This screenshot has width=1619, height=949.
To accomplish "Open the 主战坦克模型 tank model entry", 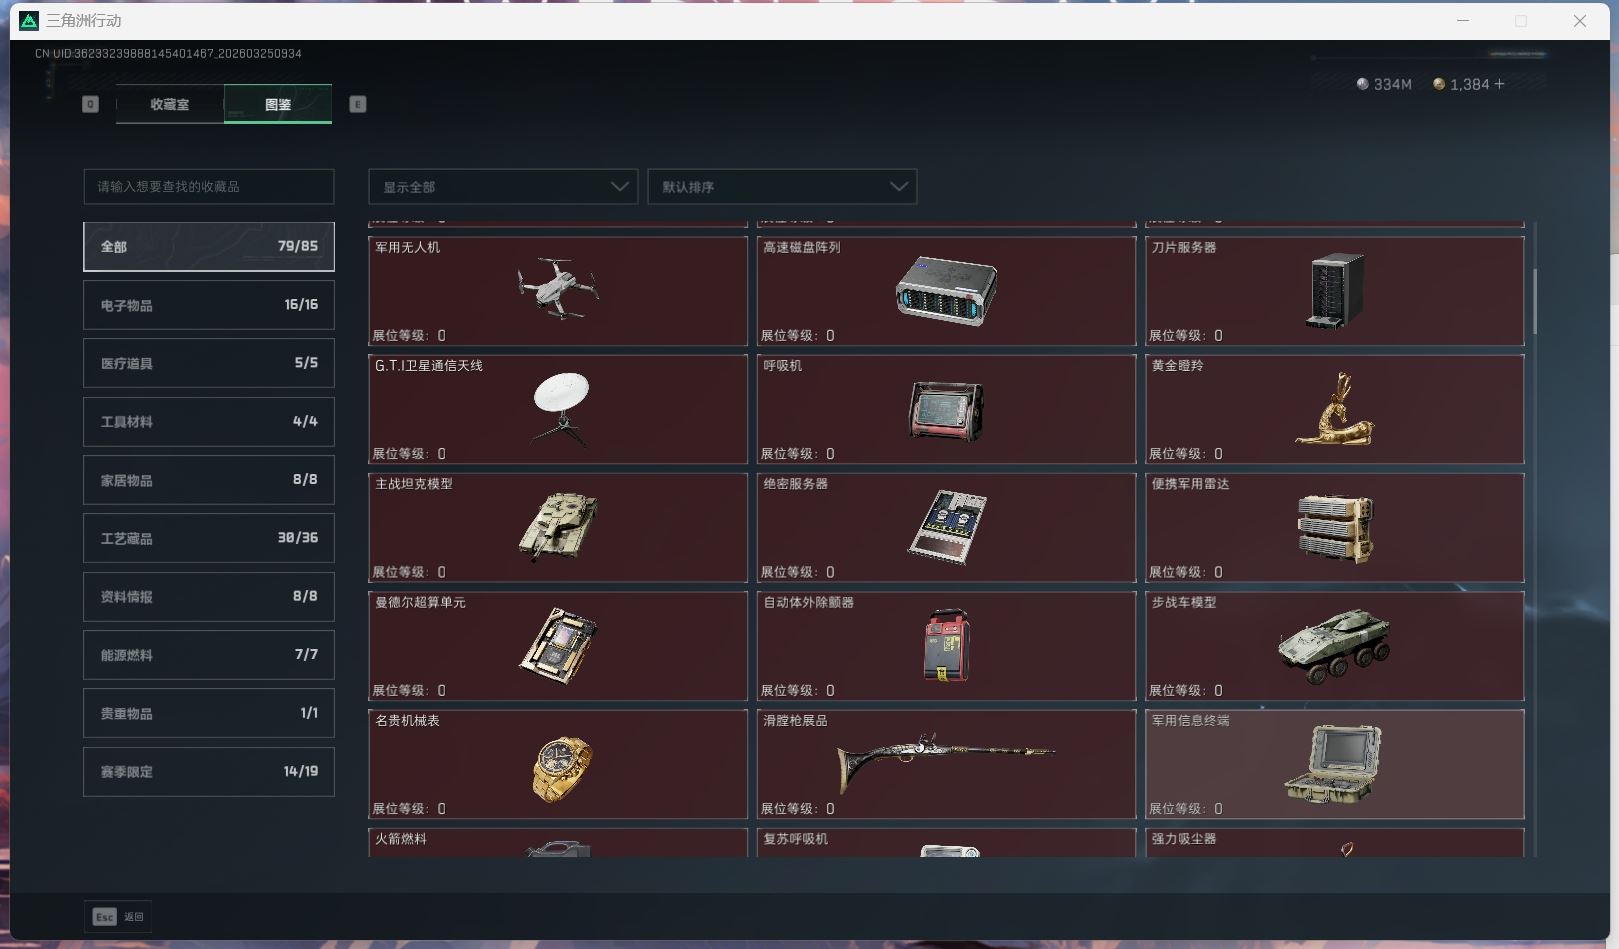I will click(x=557, y=528).
